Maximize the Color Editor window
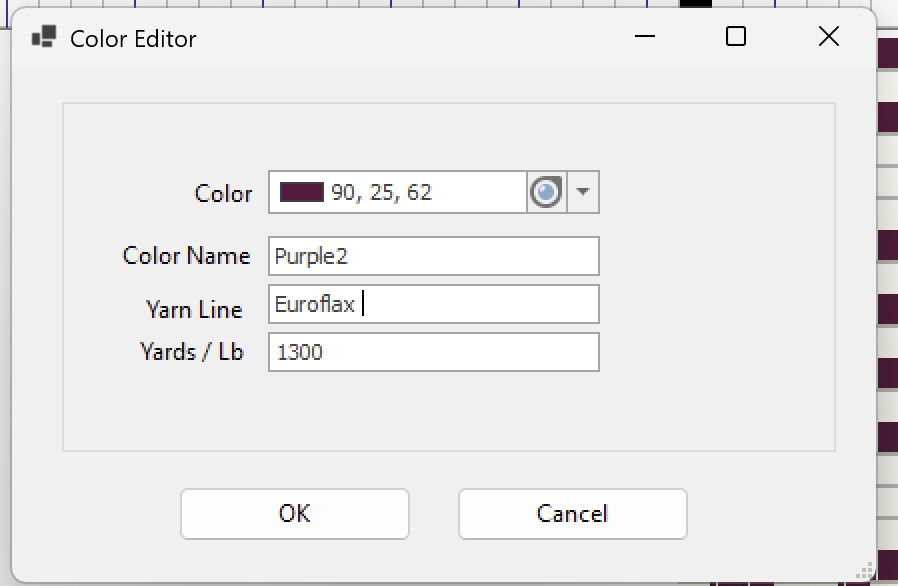 click(x=736, y=37)
